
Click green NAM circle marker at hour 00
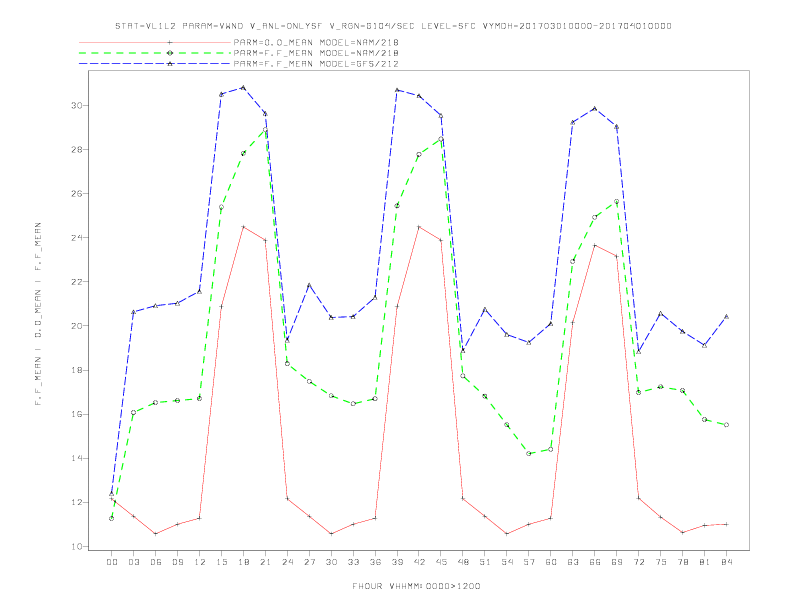click(112, 519)
